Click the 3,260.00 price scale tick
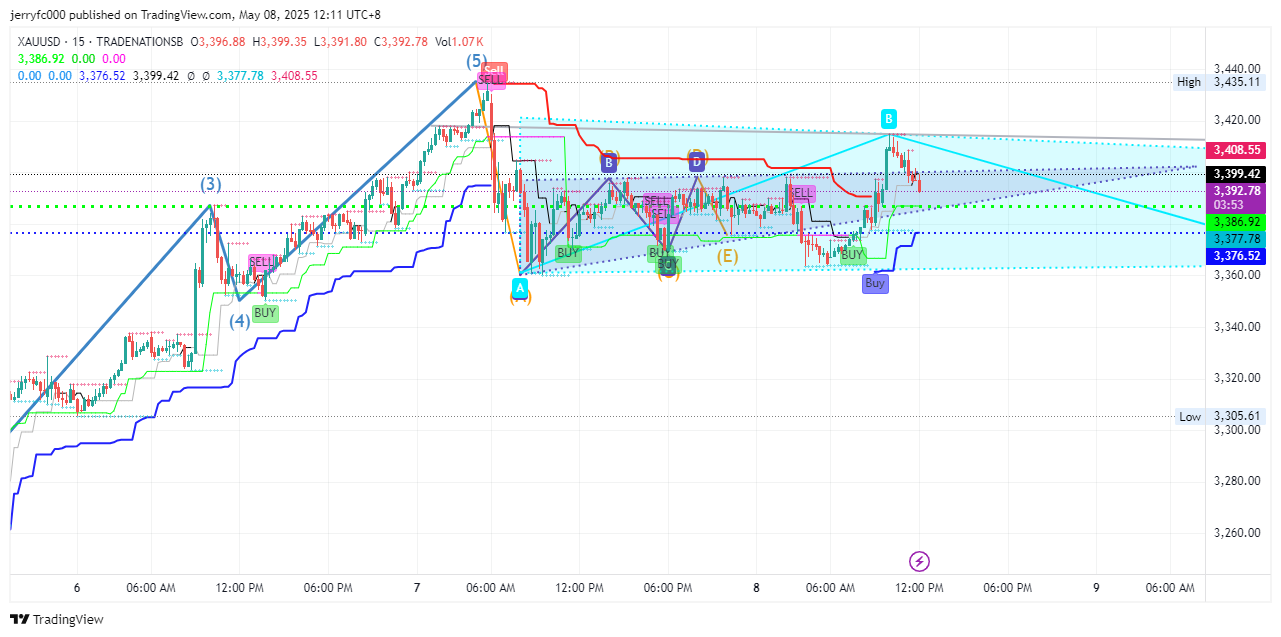Image resolution: width=1281 pixels, height=637 pixels. [1236, 533]
